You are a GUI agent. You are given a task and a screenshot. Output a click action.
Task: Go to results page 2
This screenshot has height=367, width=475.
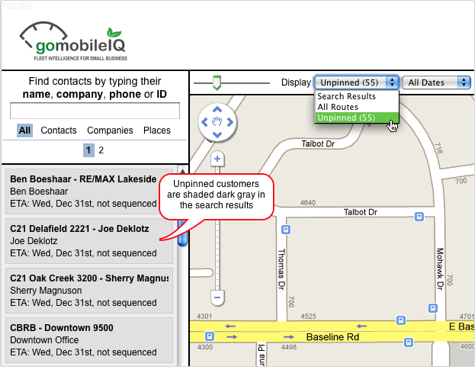[101, 150]
